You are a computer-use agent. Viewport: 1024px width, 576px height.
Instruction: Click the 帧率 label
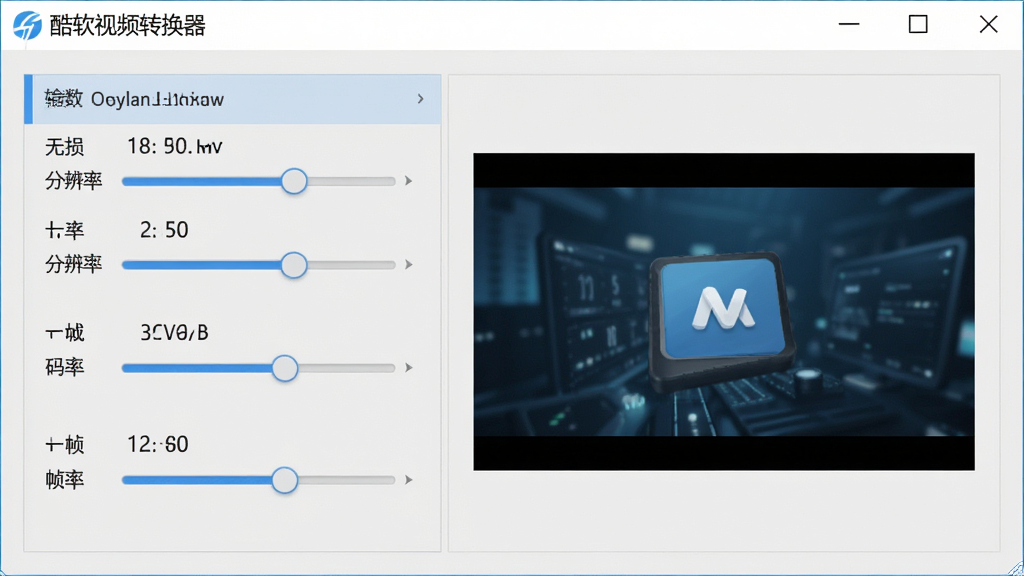[x=65, y=480]
